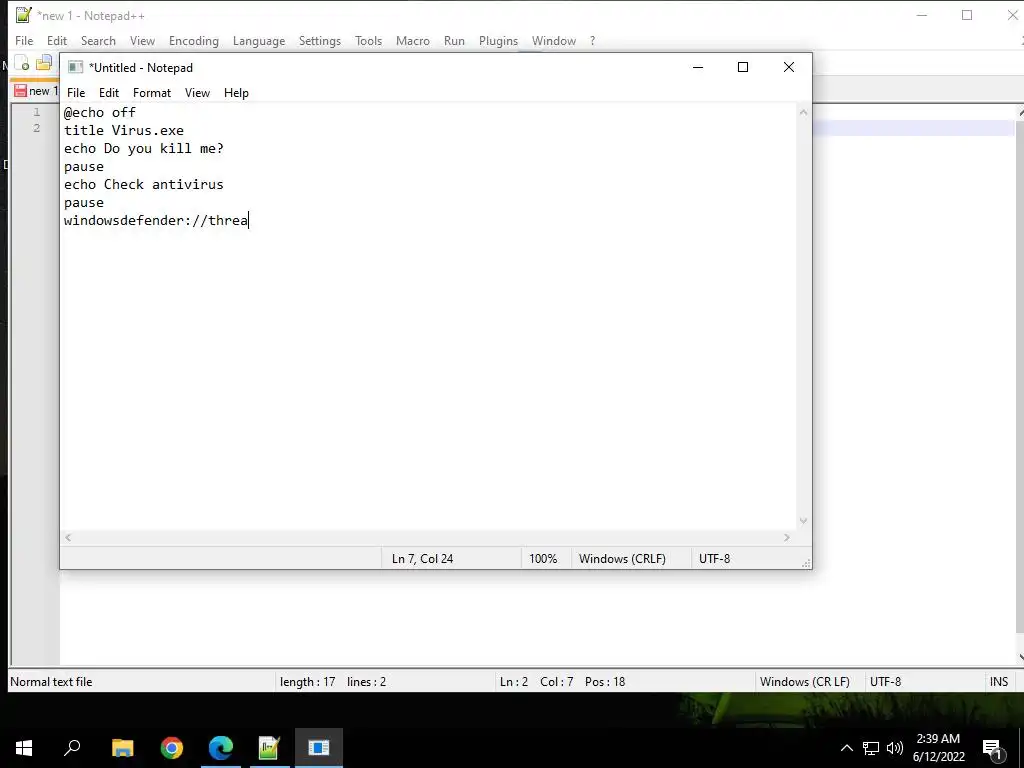This screenshot has width=1024, height=768.
Task: Open Windows Start menu
Action: [x=24, y=748]
